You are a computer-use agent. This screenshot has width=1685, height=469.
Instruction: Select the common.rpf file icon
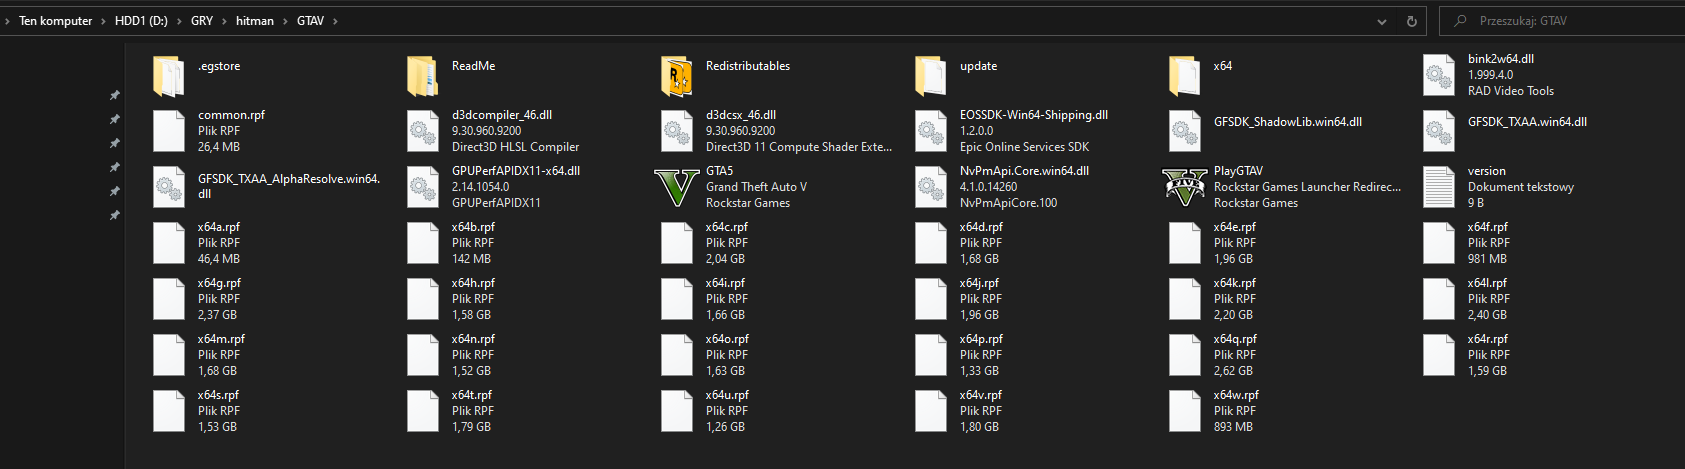[168, 131]
